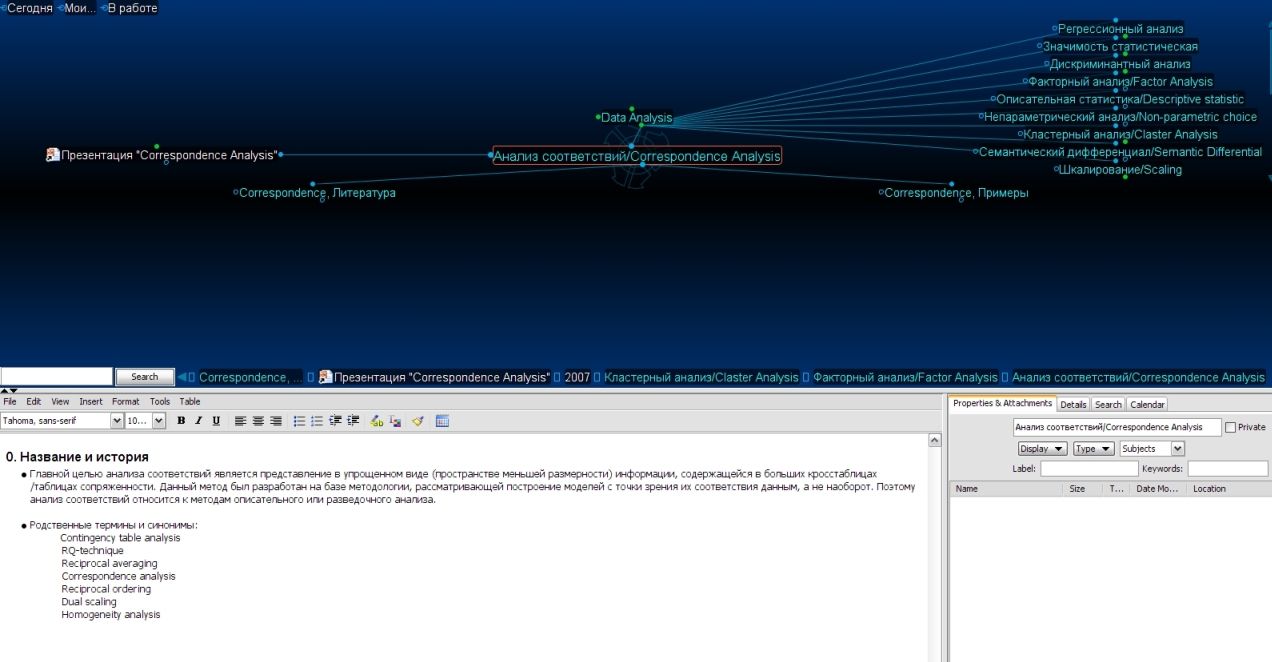Open the Display dropdown button

tap(1042, 449)
